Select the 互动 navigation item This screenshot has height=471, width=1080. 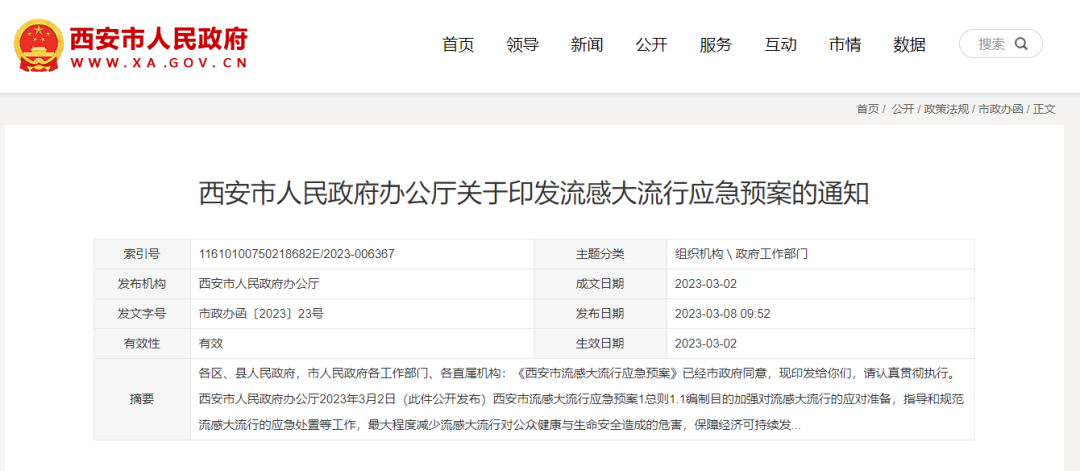tap(780, 45)
